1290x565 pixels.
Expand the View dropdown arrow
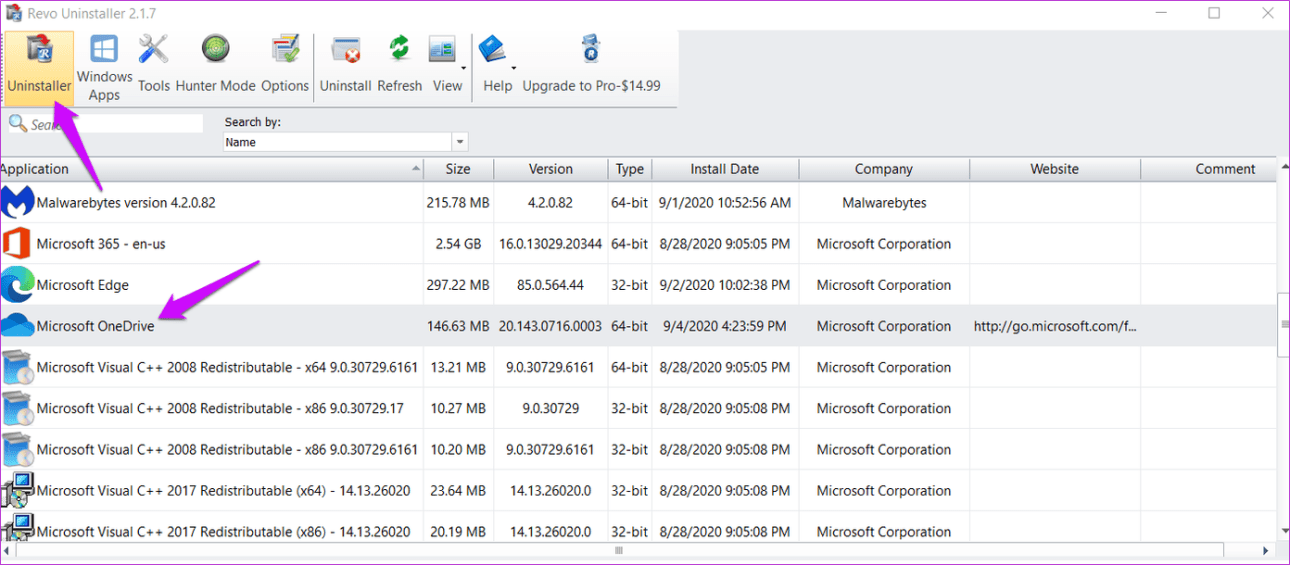pos(464,68)
